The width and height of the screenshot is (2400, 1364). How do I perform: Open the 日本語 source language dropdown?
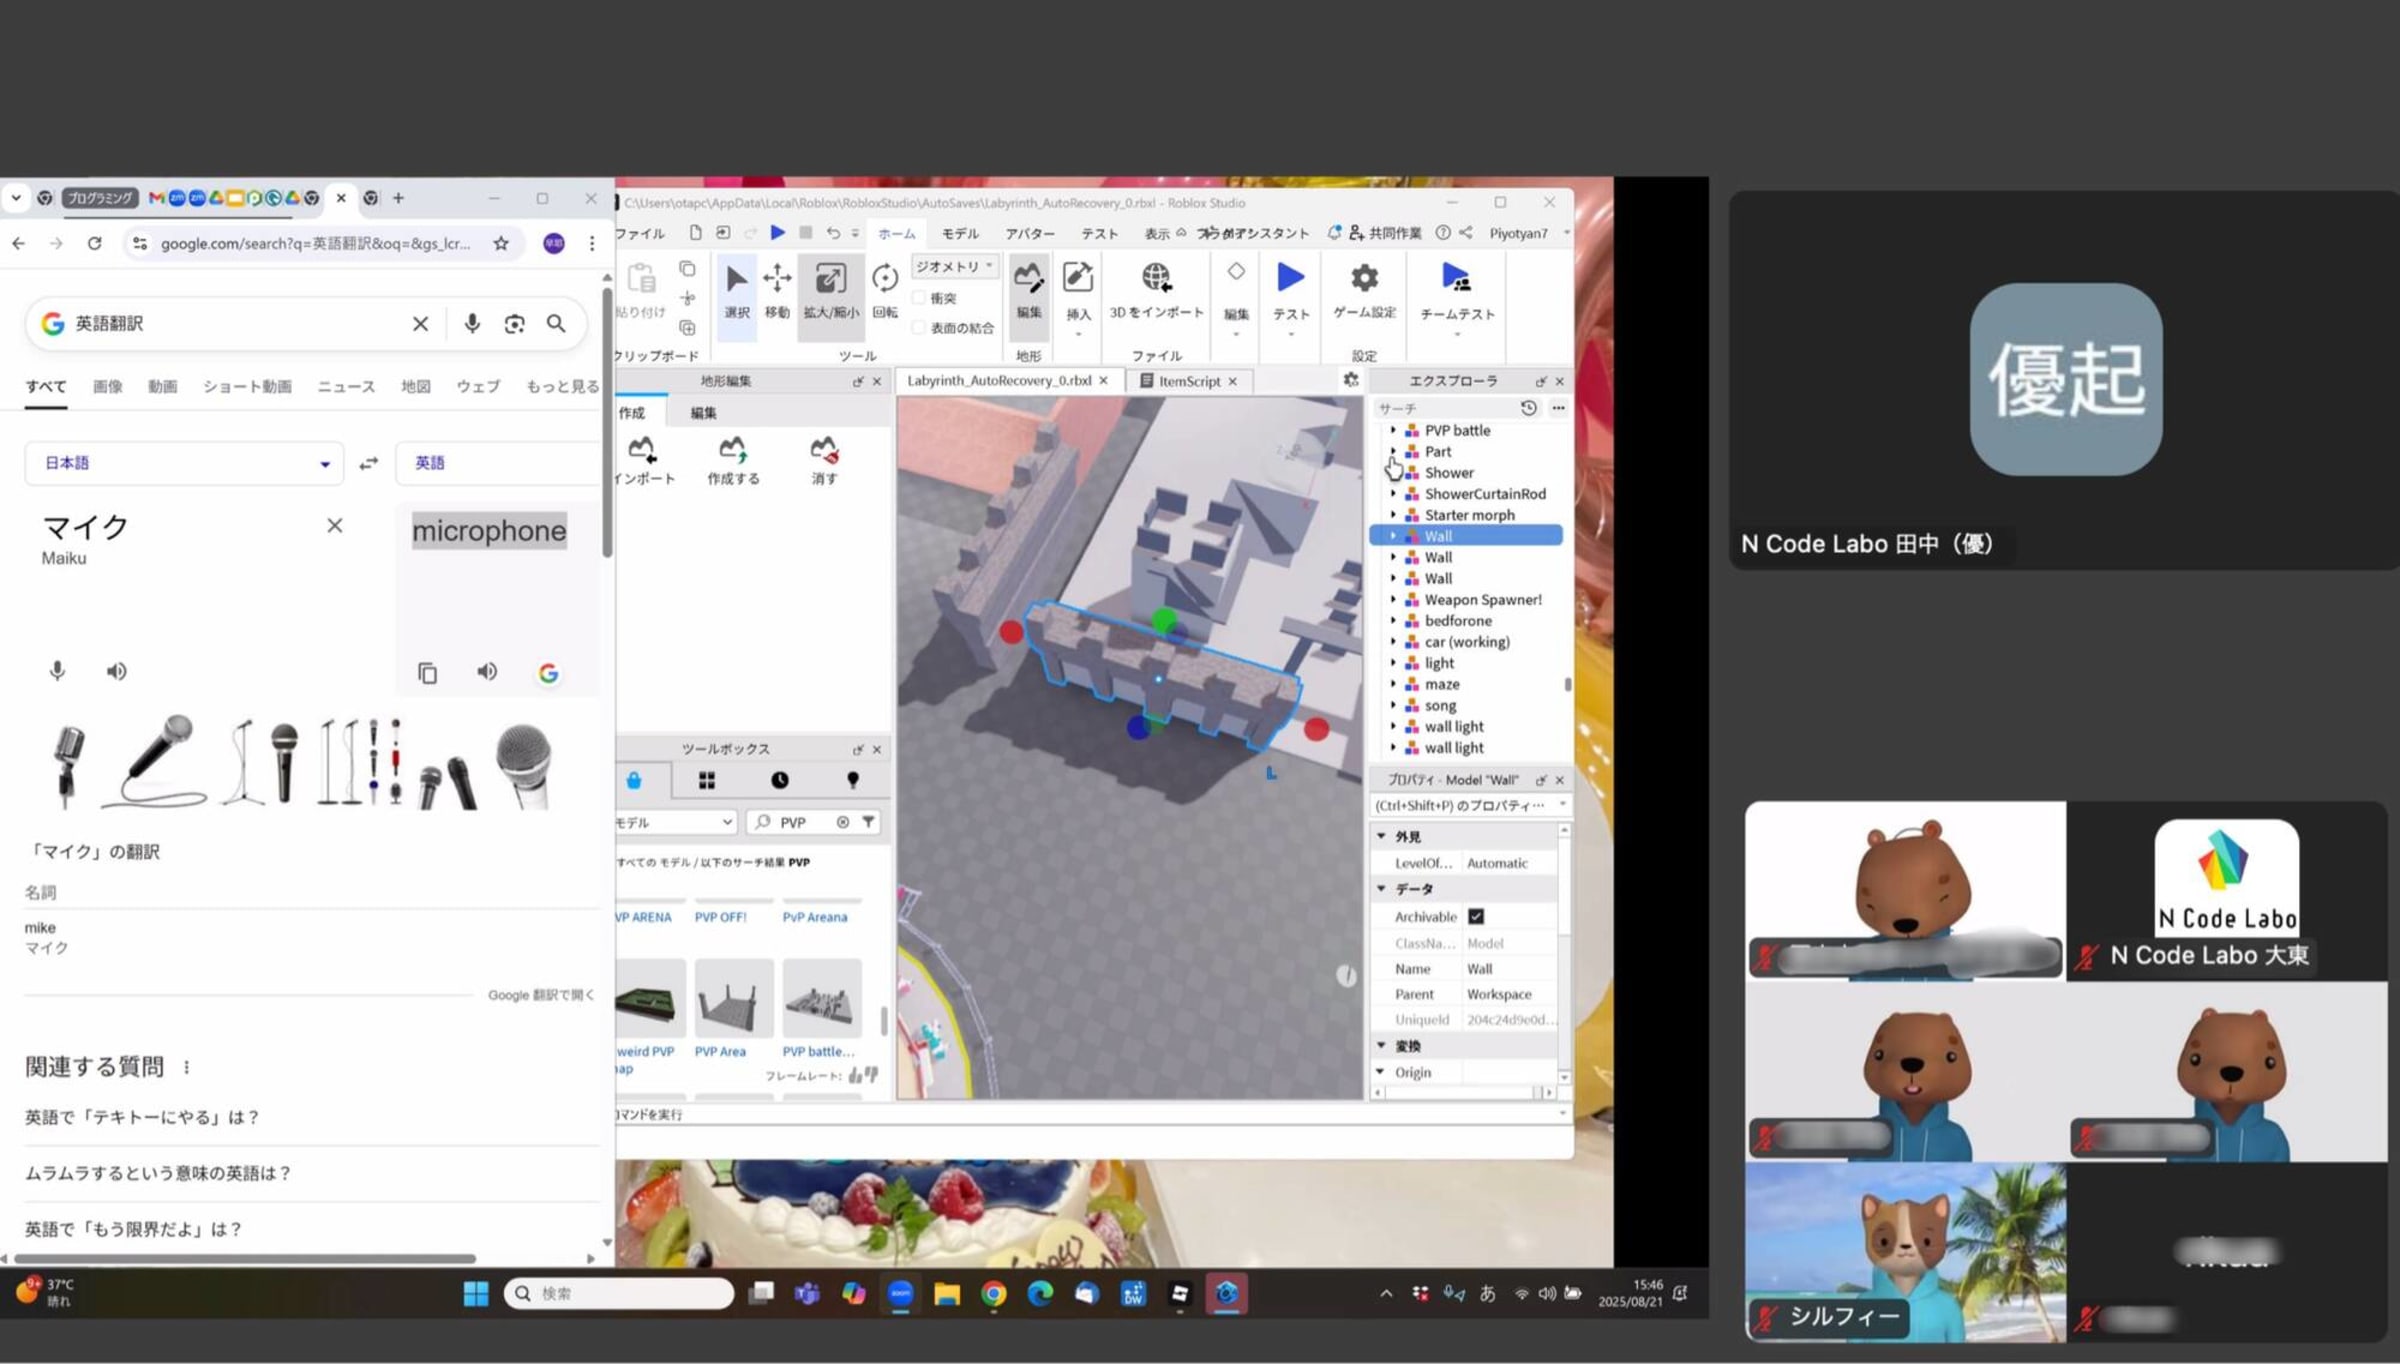pyautogui.click(x=184, y=463)
